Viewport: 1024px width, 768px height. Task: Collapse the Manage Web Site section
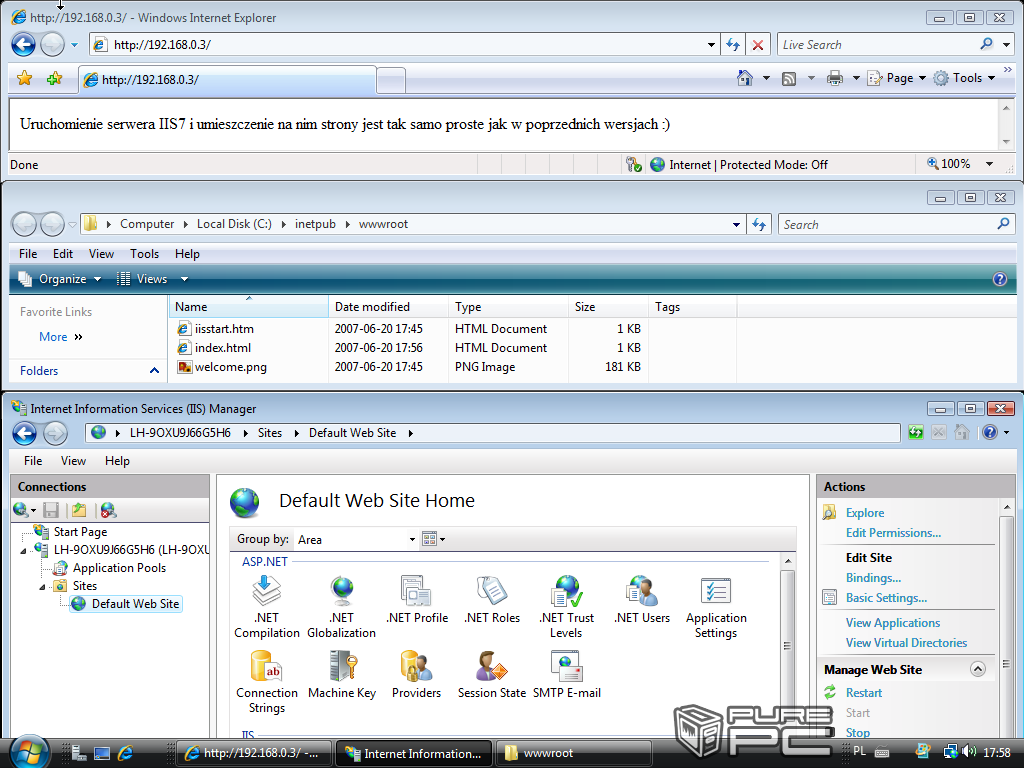(978, 669)
